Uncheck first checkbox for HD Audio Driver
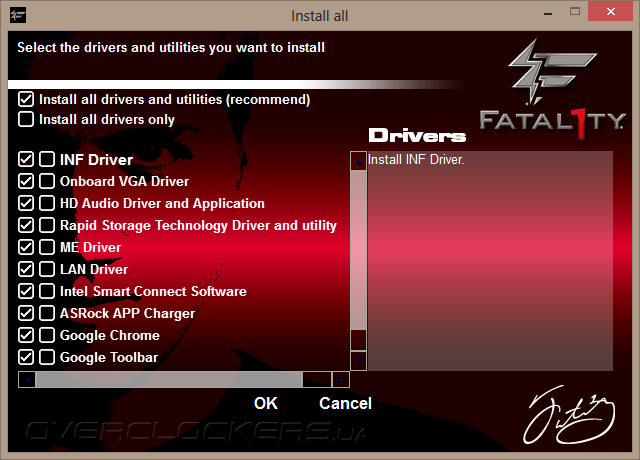This screenshot has width=640, height=460. click(x=26, y=203)
